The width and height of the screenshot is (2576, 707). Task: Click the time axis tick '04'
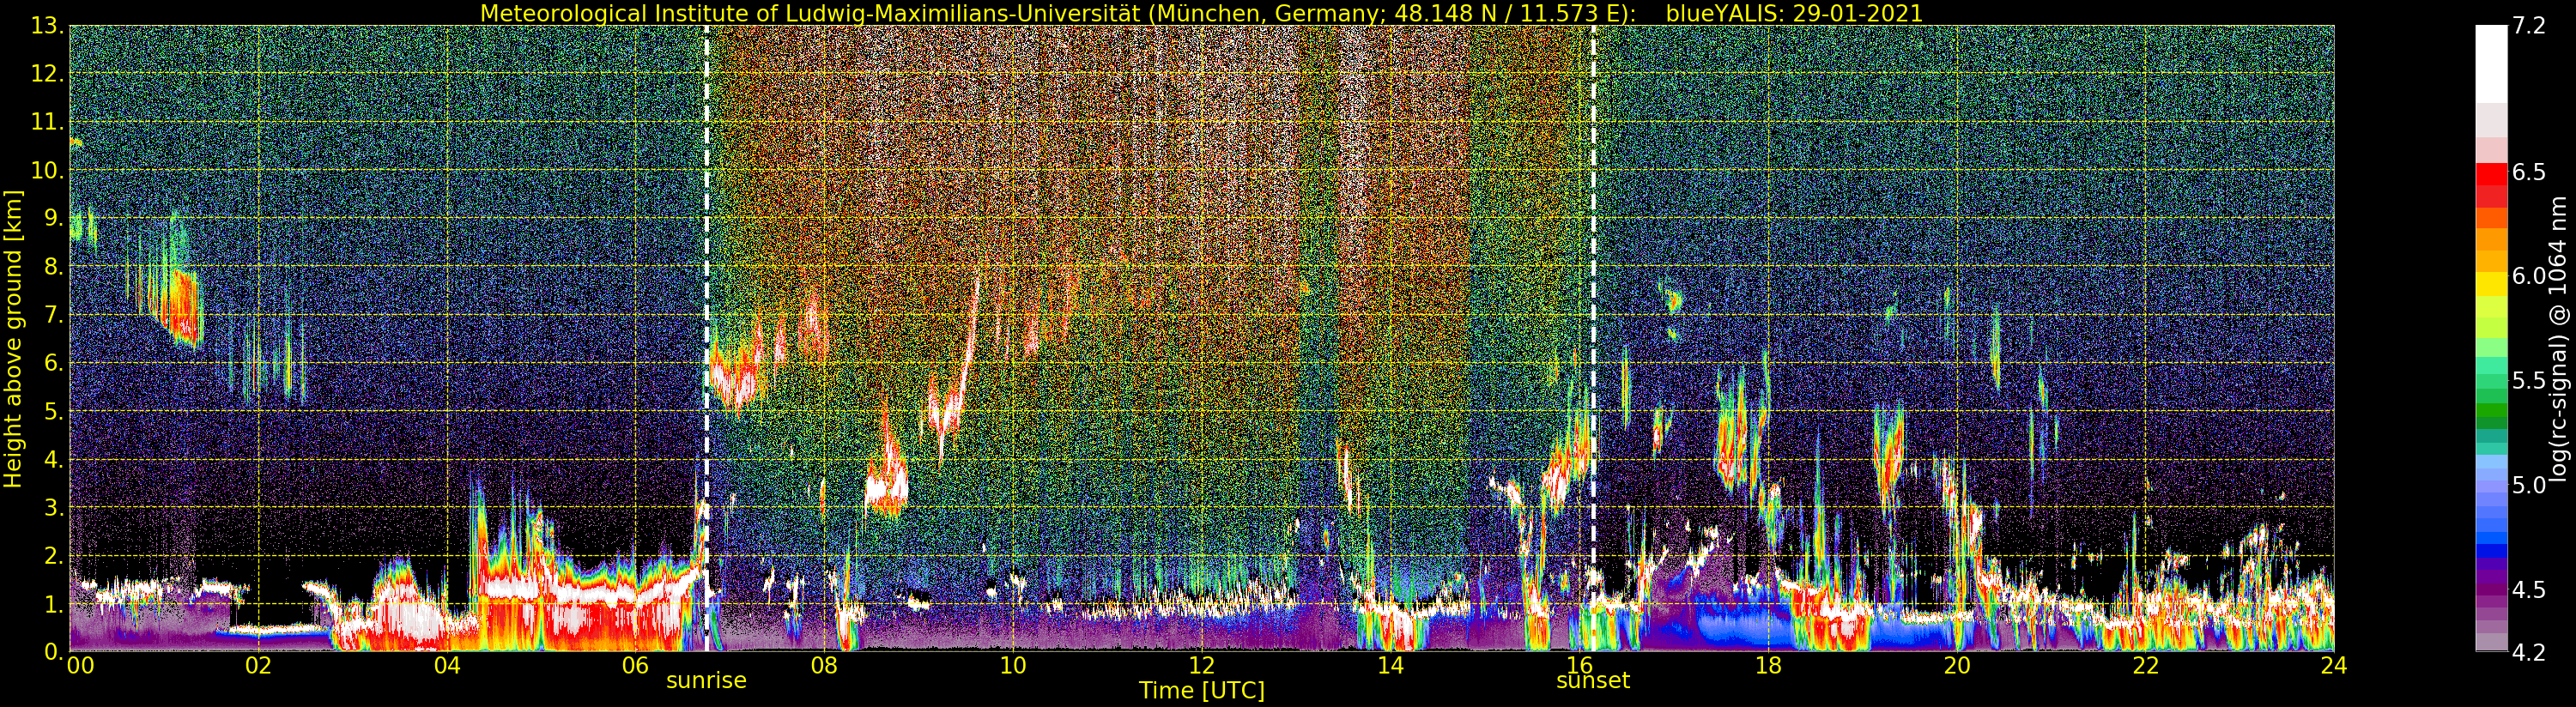447,666
